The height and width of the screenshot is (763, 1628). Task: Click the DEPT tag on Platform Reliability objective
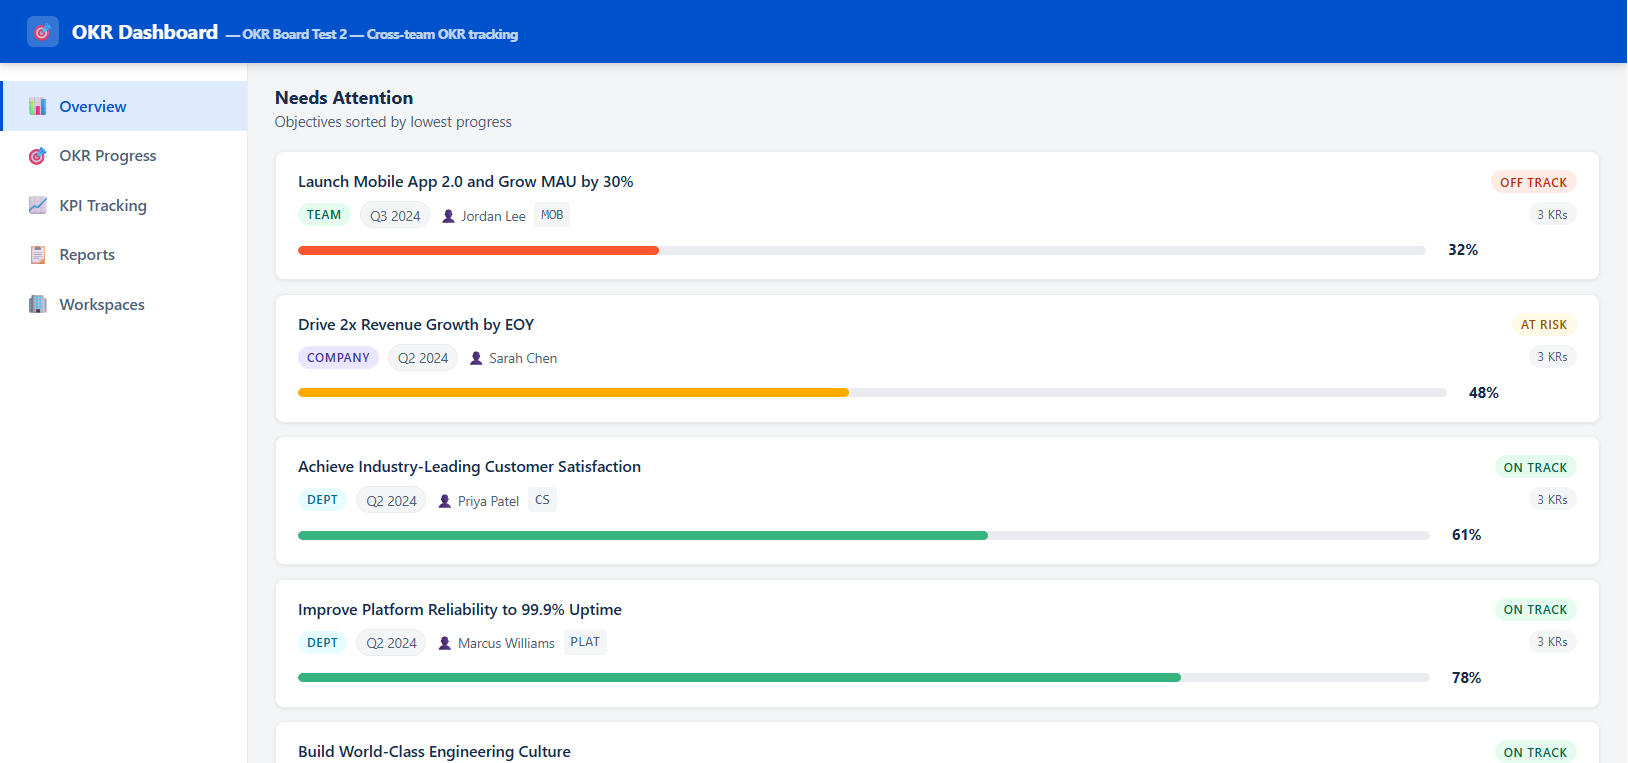click(322, 643)
